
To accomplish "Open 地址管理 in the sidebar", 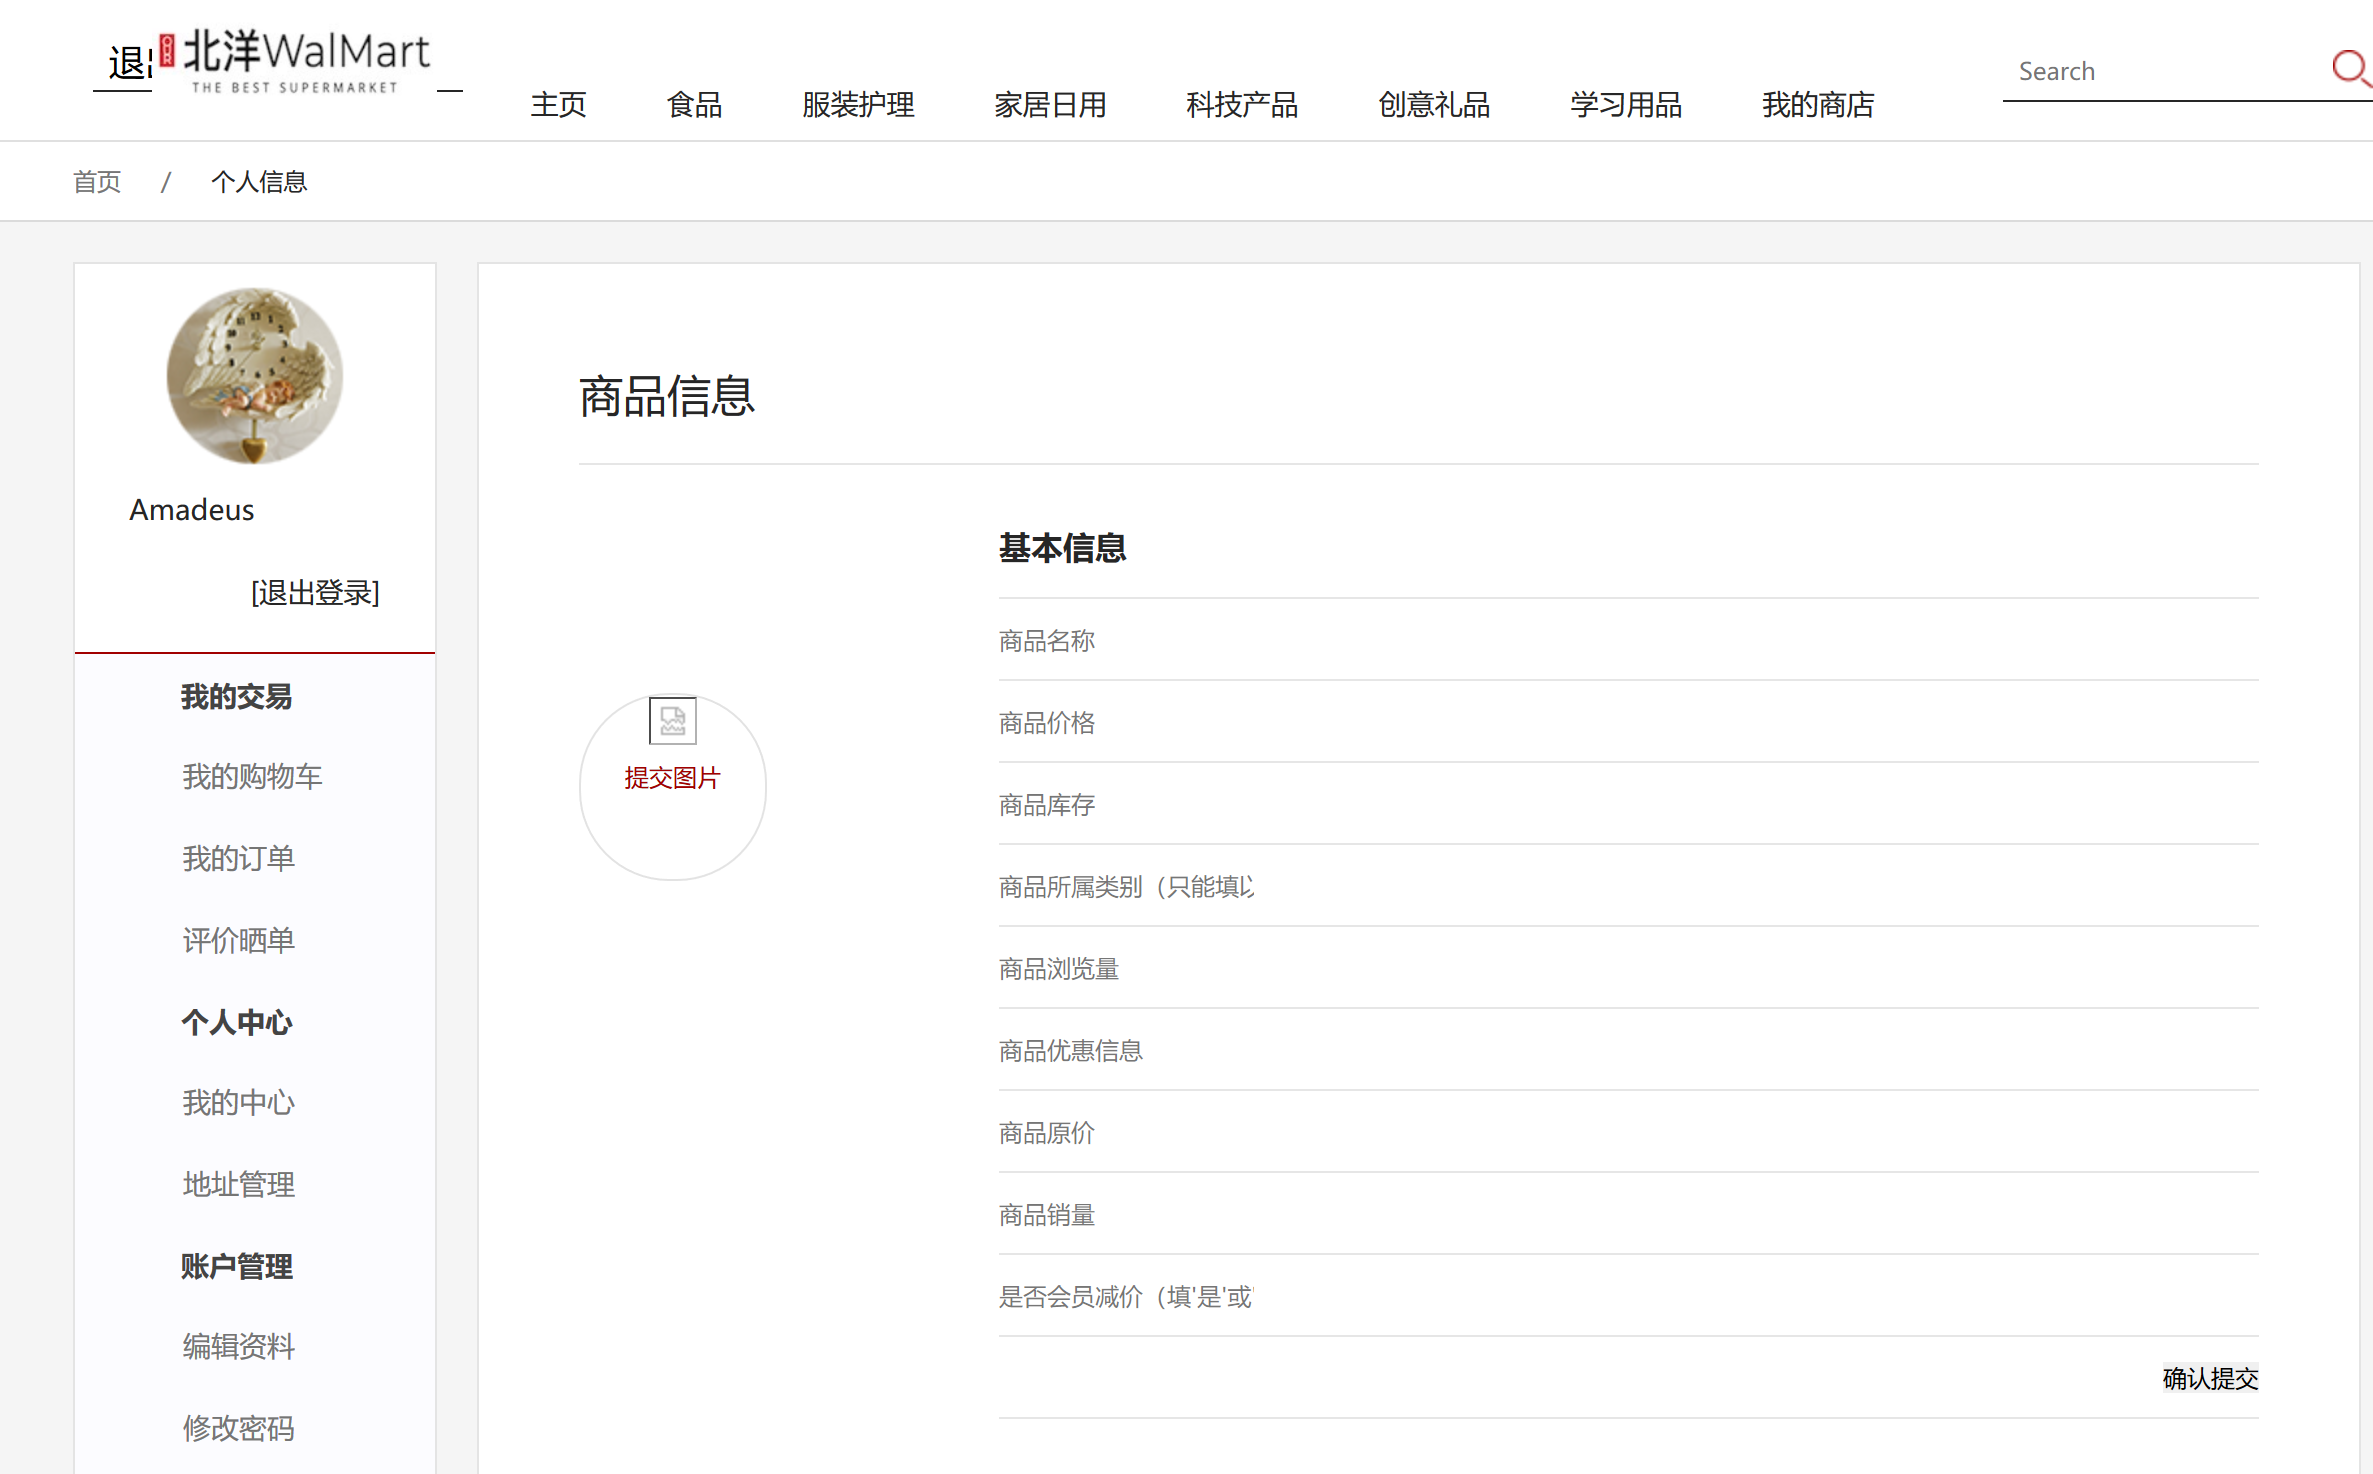I will click(x=238, y=1185).
